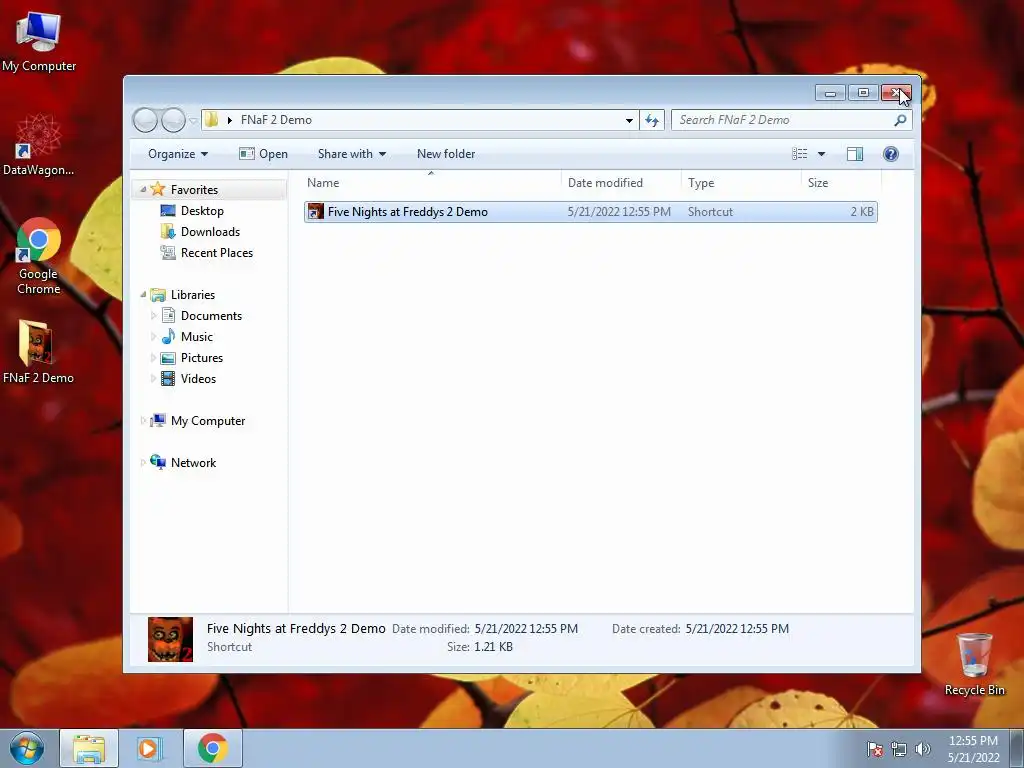Select Favorites in navigation pane
Image resolution: width=1024 pixels, height=768 pixels.
[194, 189]
